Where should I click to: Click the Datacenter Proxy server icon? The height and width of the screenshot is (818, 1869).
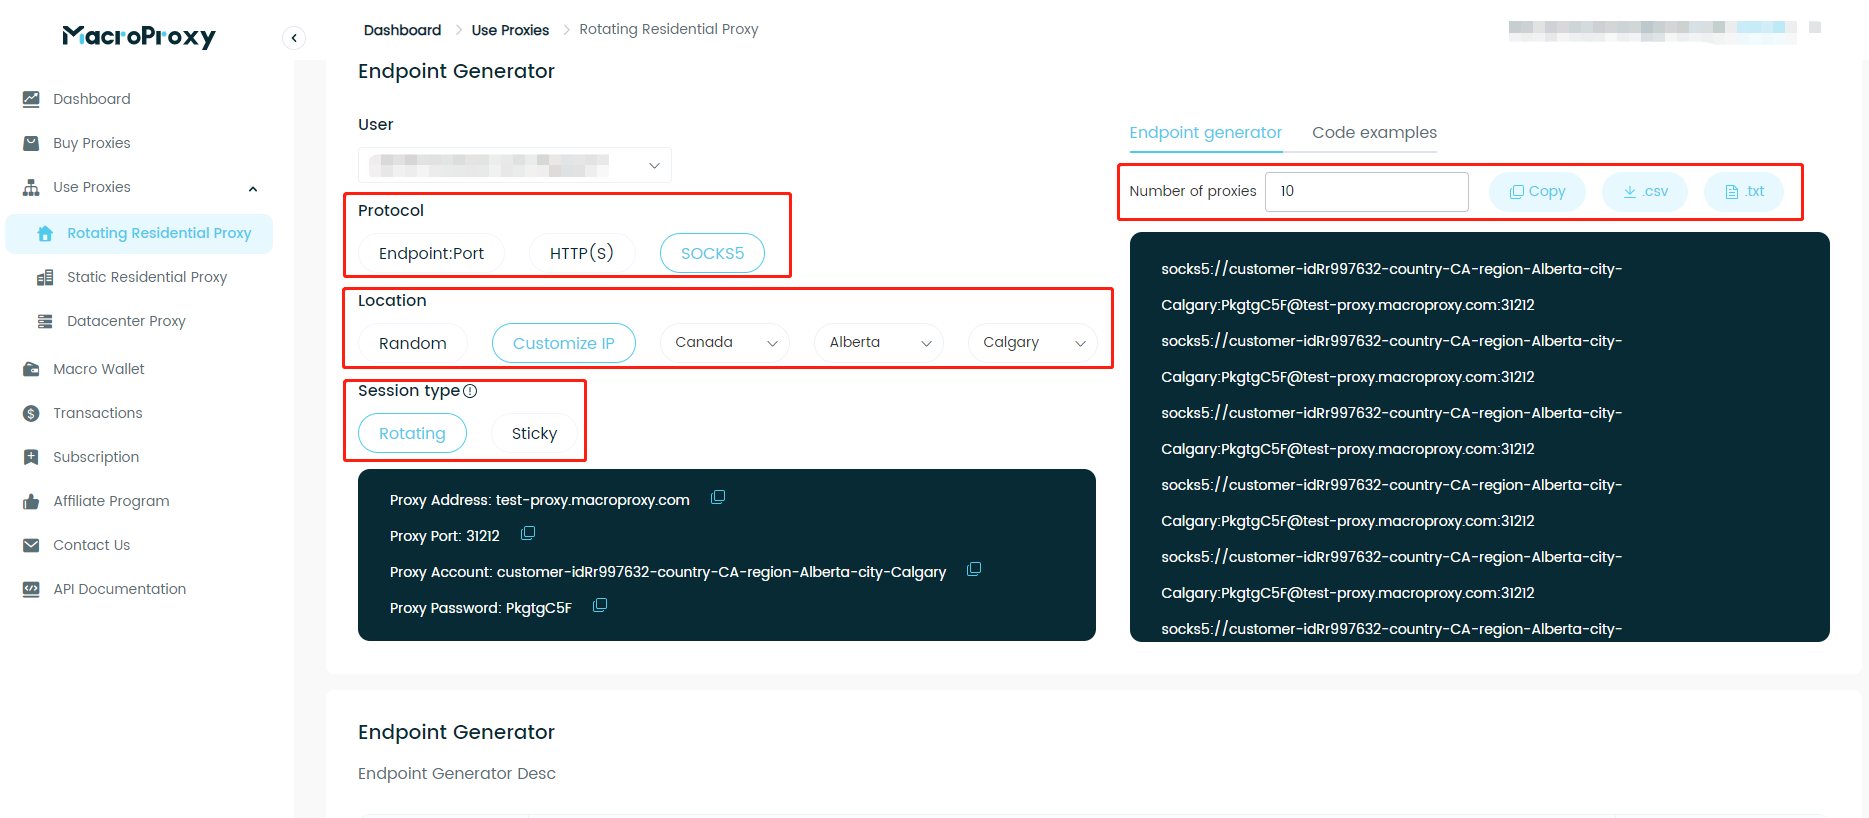click(45, 321)
